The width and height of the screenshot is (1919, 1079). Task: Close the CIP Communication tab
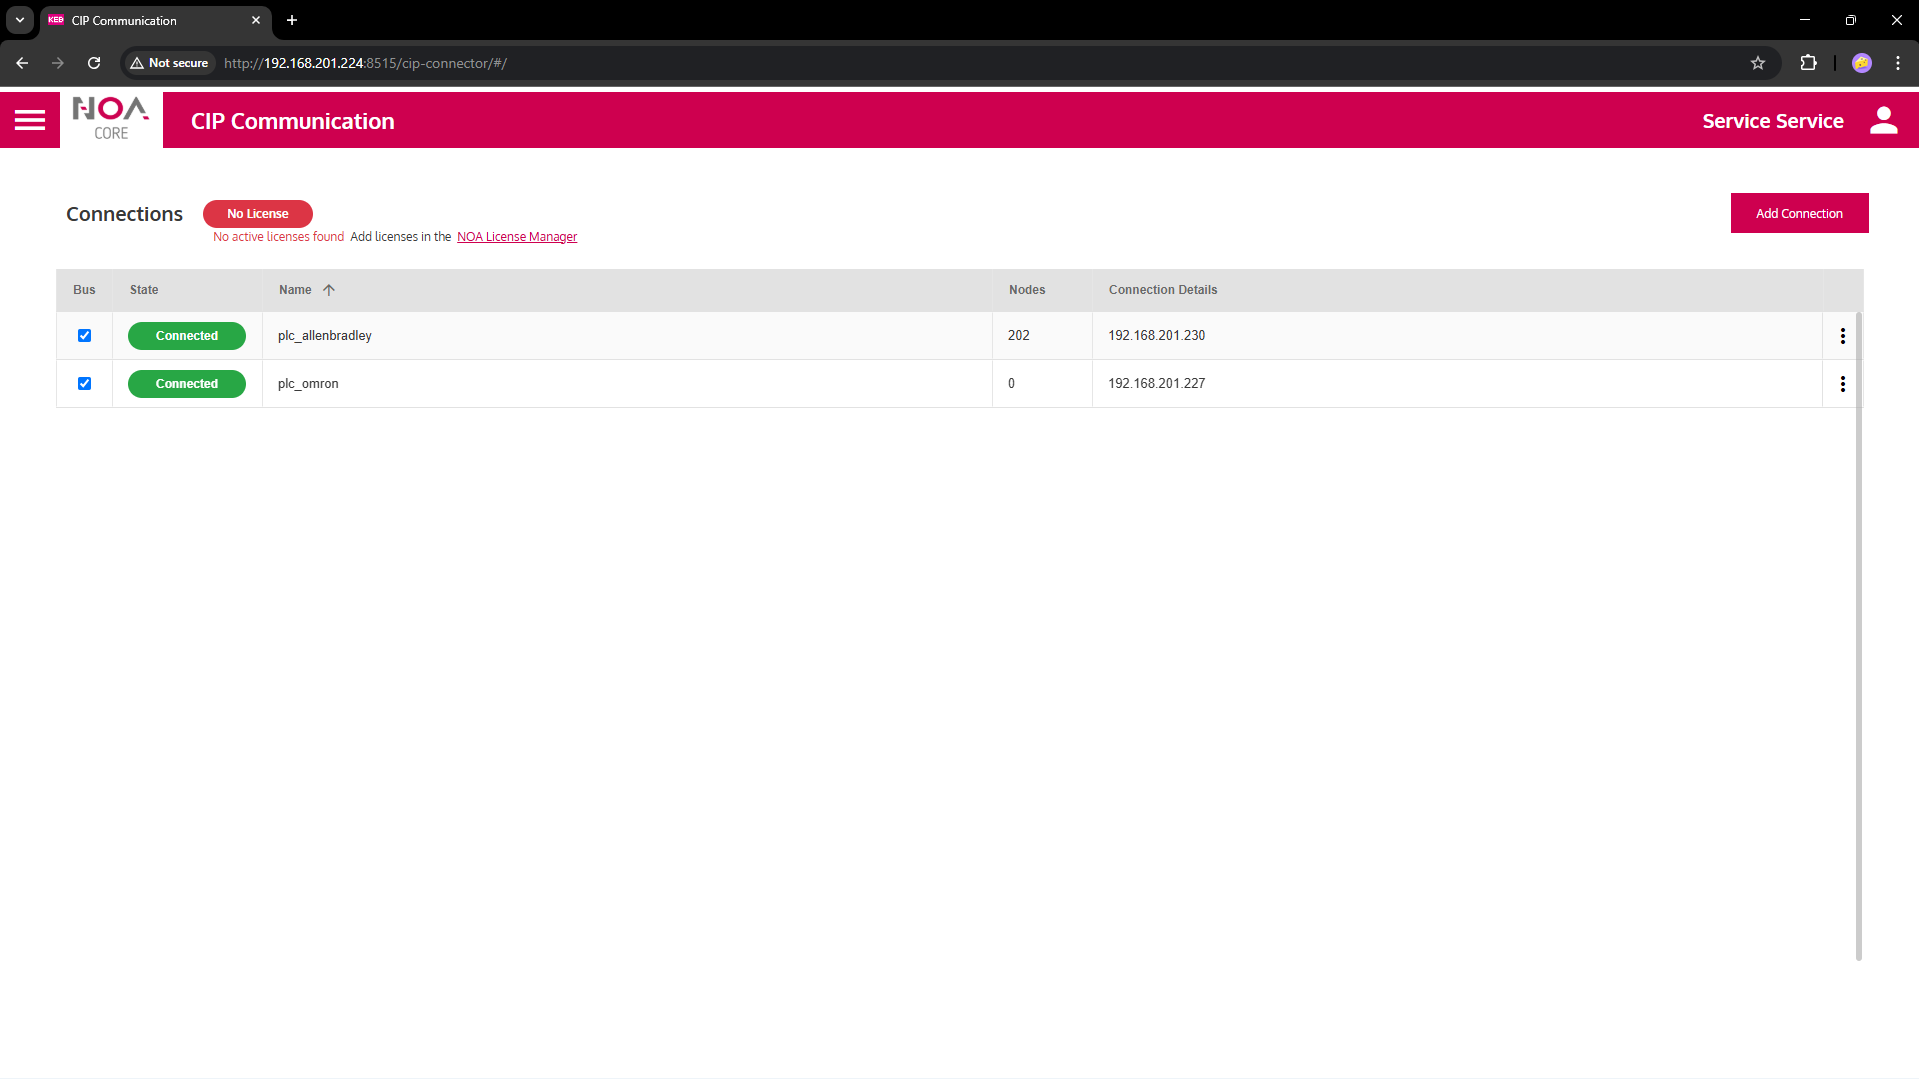click(x=256, y=20)
